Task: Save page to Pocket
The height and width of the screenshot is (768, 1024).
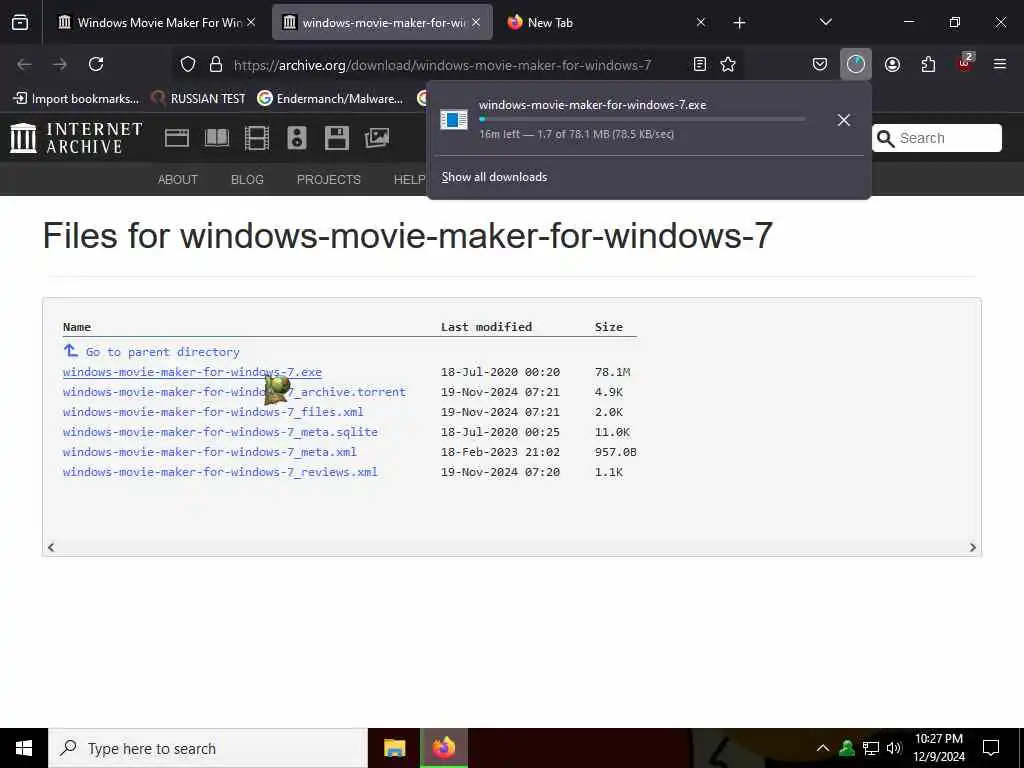Action: click(x=820, y=64)
